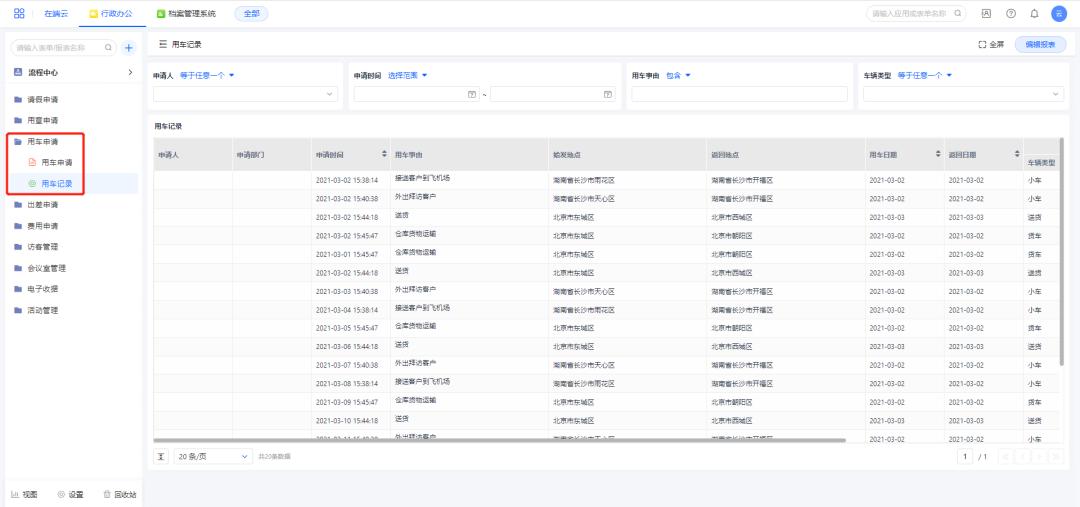
Task: Open 回收站 recycle bin in the sidebar
Action: tap(120, 495)
